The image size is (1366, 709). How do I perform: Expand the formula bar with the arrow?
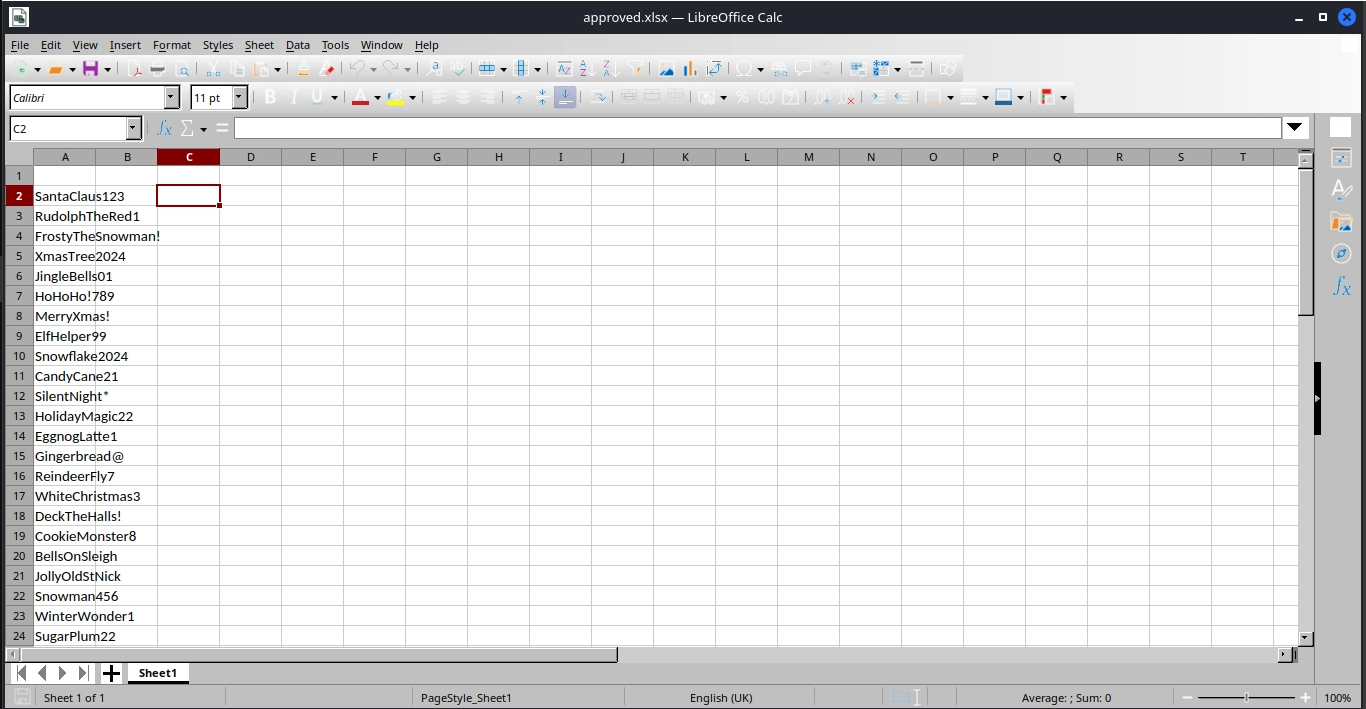(x=1296, y=128)
